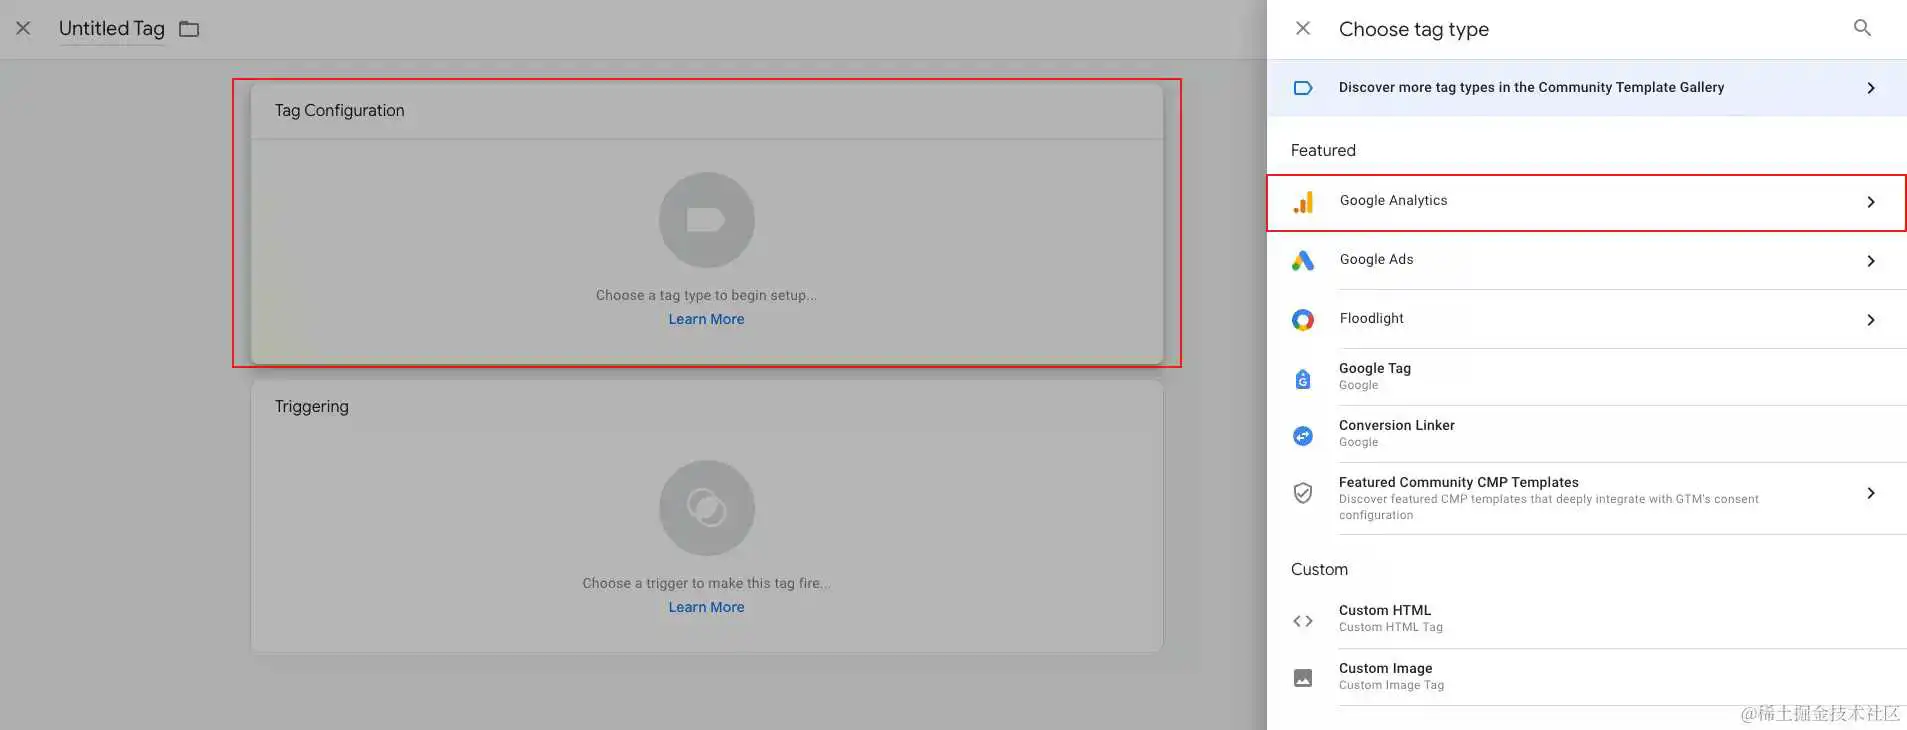Search tag types with magnifier icon
Screen dimensions: 1907x730
click(x=1862, y=28)
